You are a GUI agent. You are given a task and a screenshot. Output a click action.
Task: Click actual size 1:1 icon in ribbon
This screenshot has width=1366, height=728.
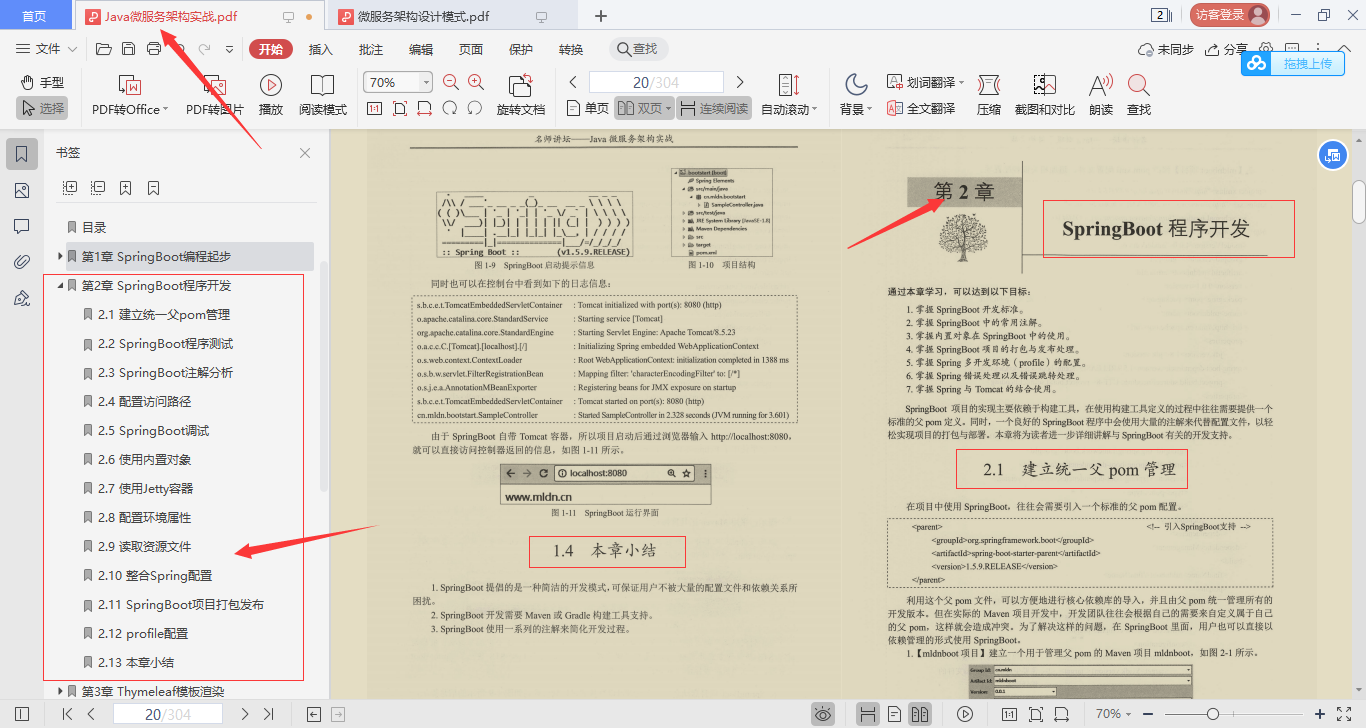(x=375, y=108)
